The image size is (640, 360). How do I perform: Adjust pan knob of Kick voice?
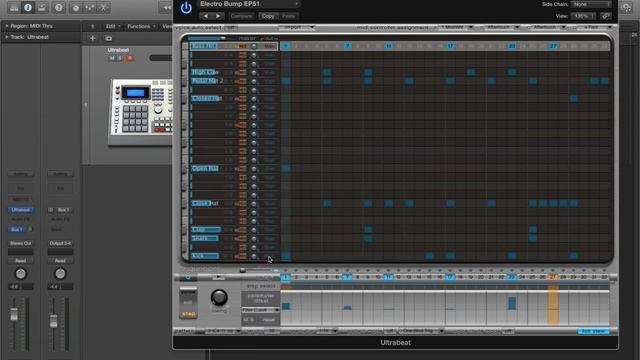pos(254,256)
